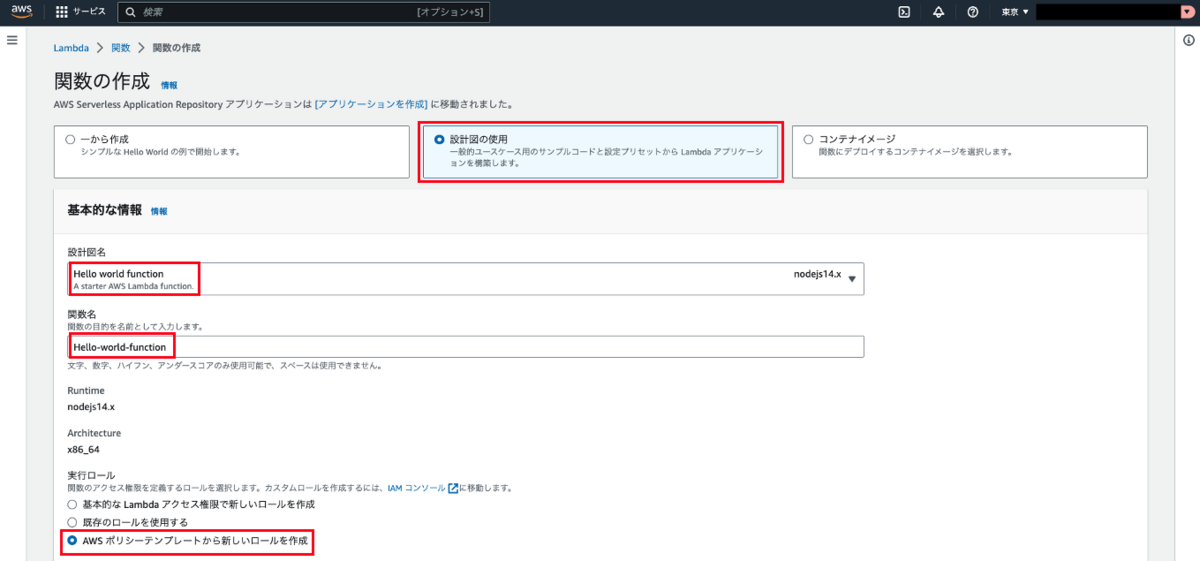Click the 関数名 input field

click(x=465, y=347)
